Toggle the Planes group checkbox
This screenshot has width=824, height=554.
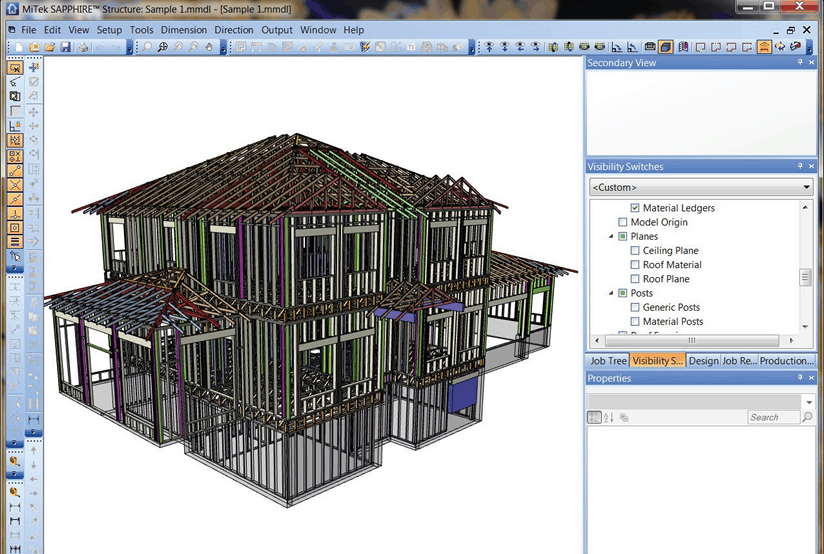(623, 236)
